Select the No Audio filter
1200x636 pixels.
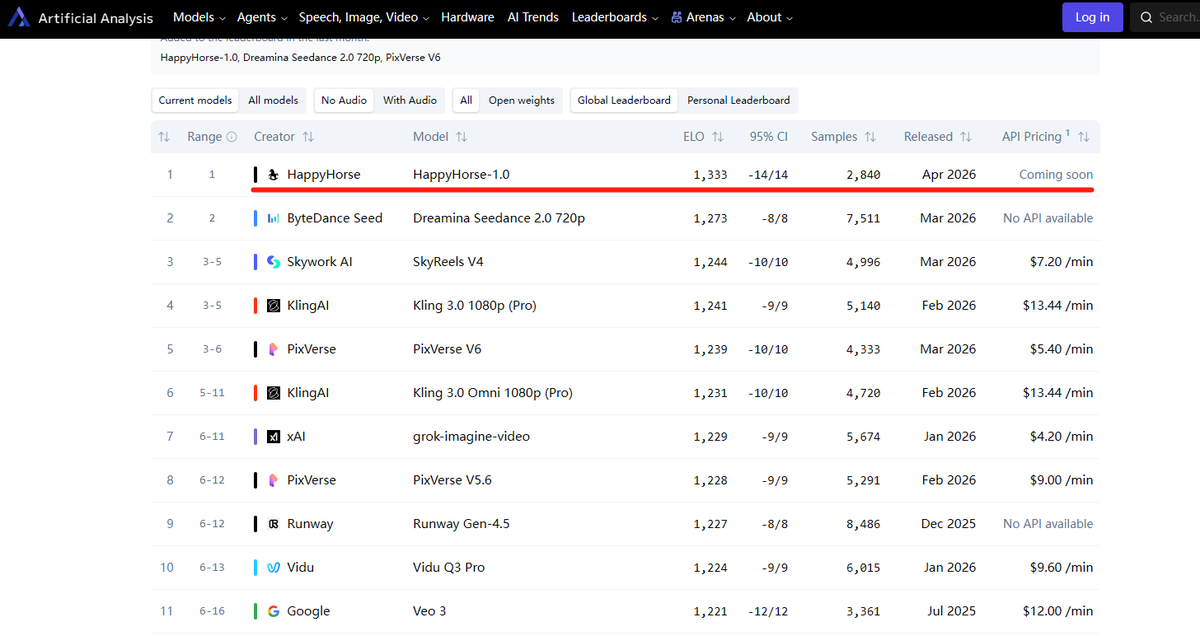(343, 100)
